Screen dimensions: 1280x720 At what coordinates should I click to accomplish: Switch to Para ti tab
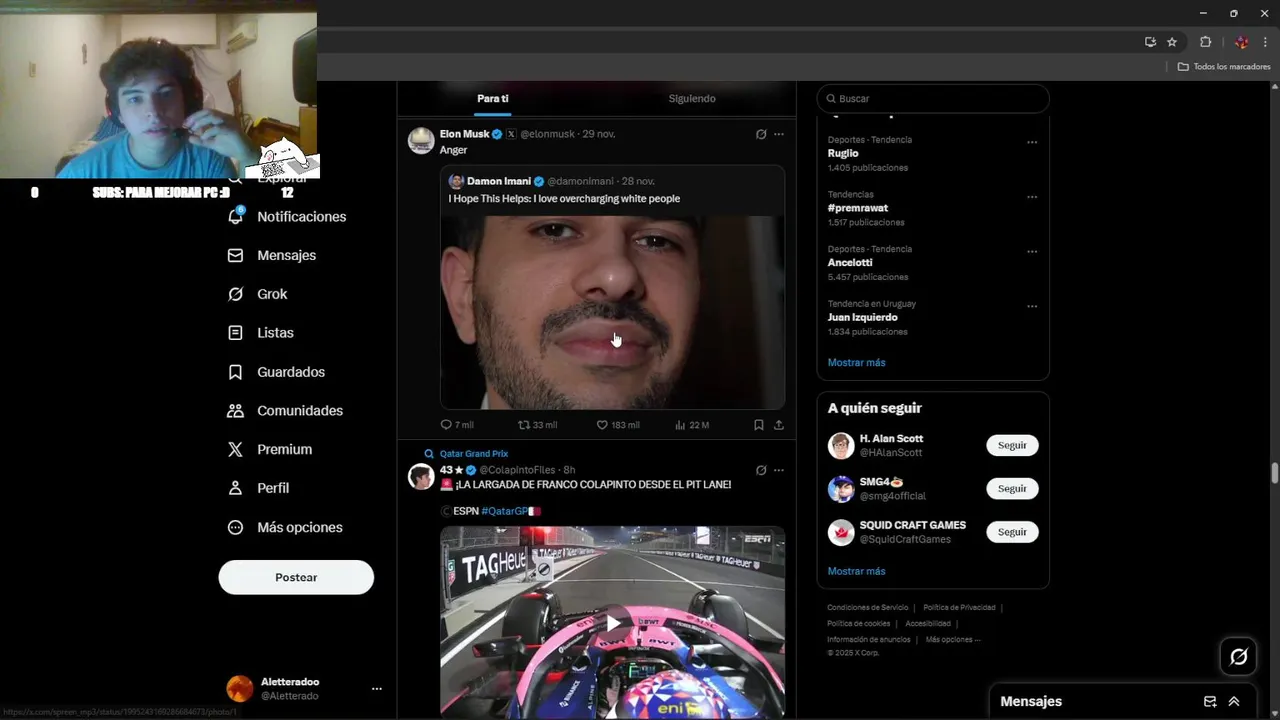(x=493, y=99)
